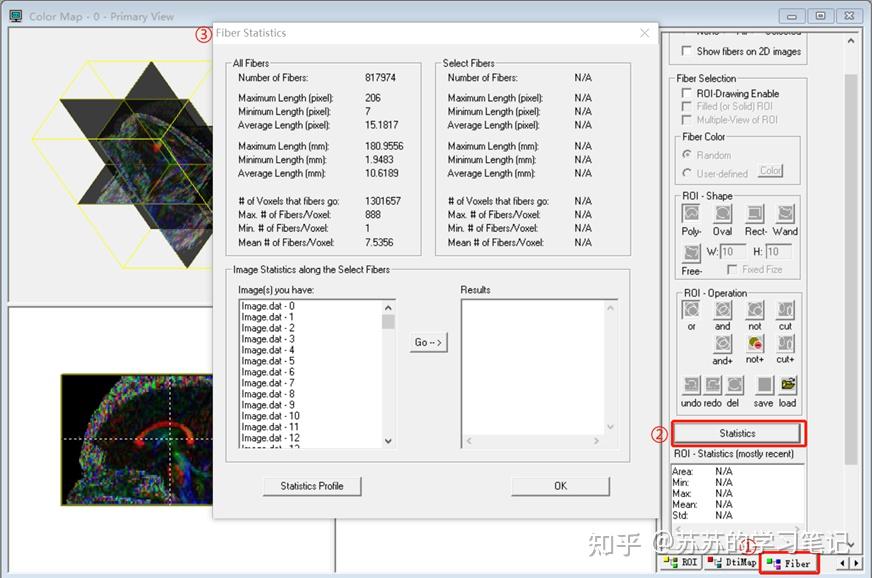The image size is (872, 578).
Task: Select the Rect ROI shape tool
Action: (755, 214)
